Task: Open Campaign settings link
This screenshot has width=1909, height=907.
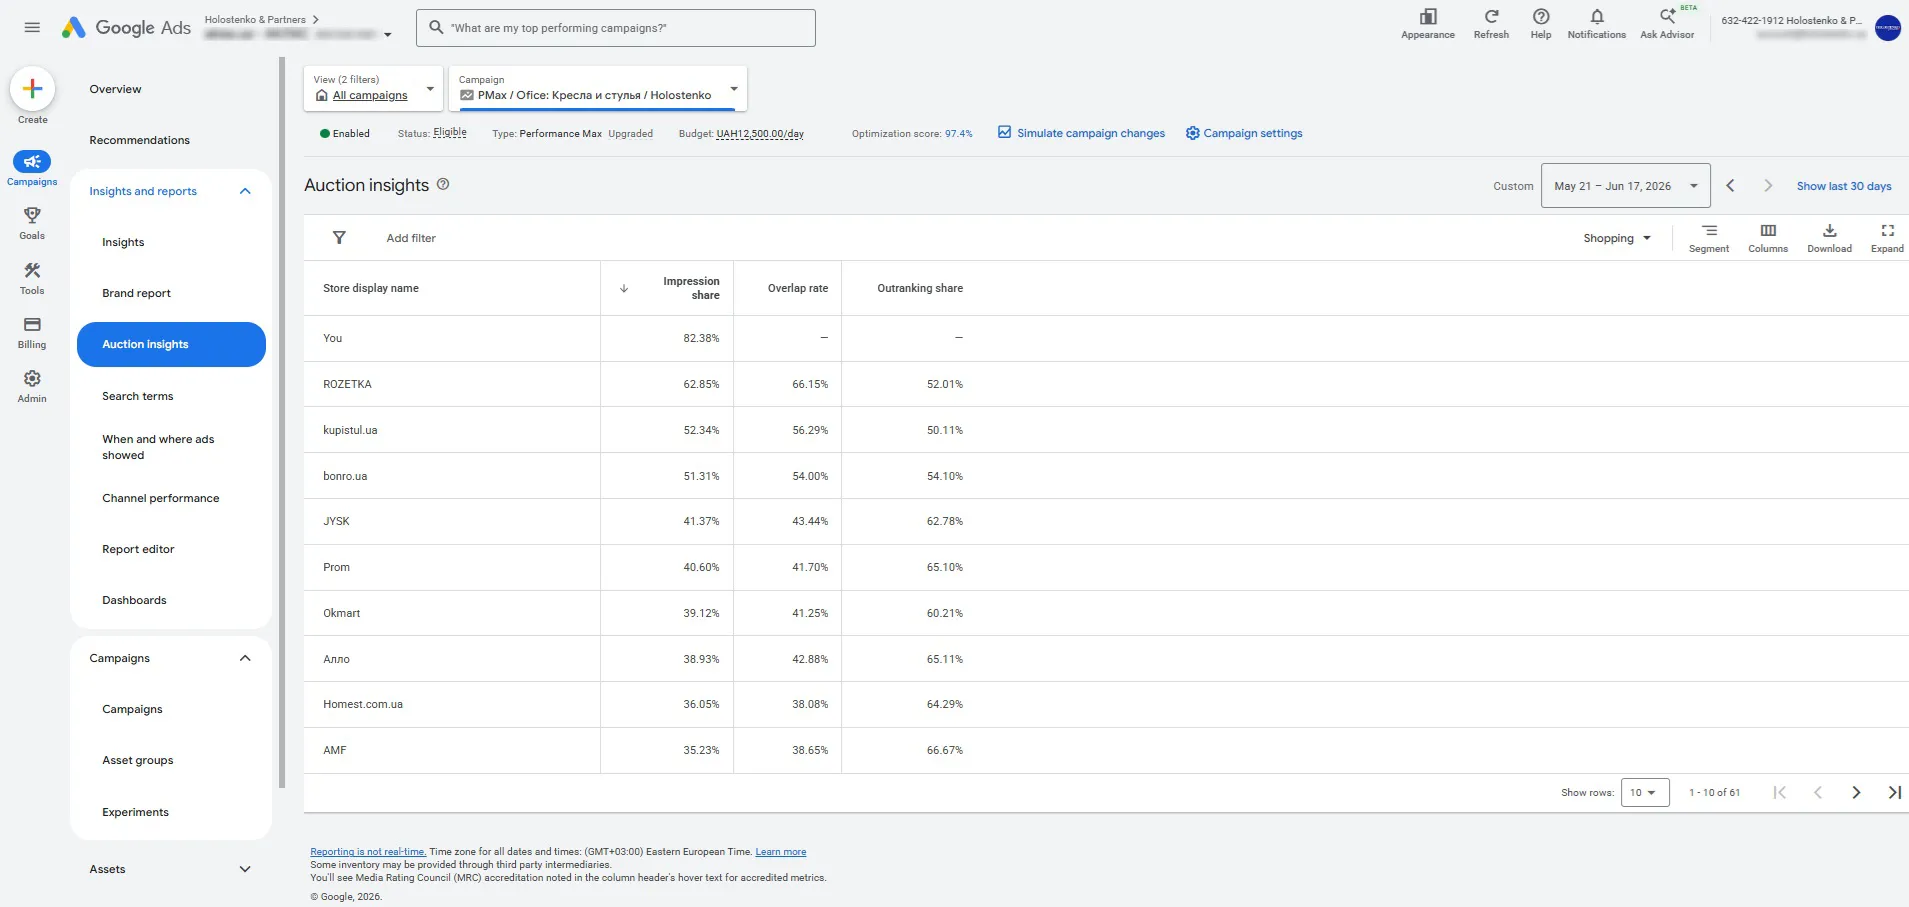Action: pyautogui.click(x=1244, y=133)
